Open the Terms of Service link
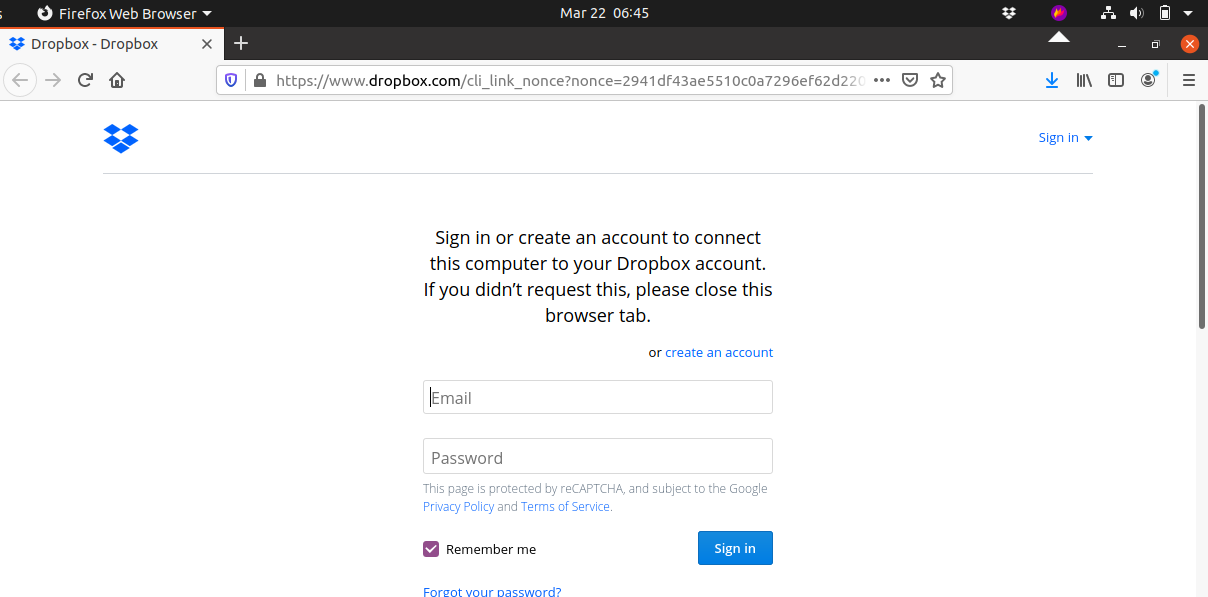Viewport: 1208px width, 597px height. click(x=565, y=506)
